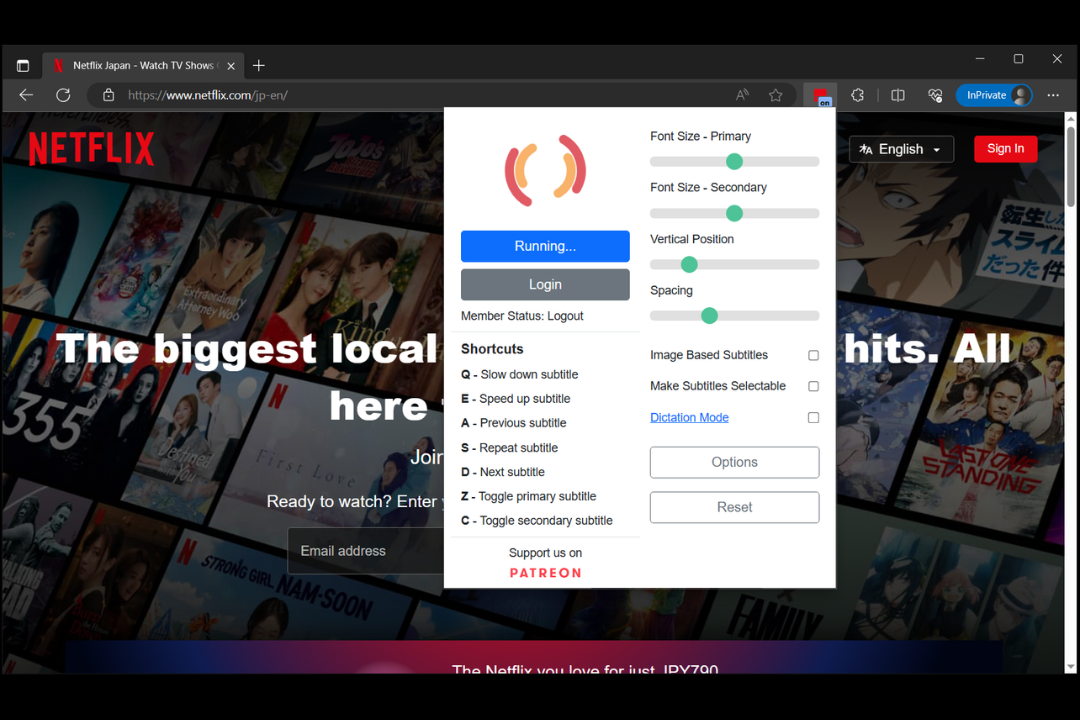Click the 'A - Previous subtitle' shortcut text
The image size is (1080, 720).
point(514,422)
